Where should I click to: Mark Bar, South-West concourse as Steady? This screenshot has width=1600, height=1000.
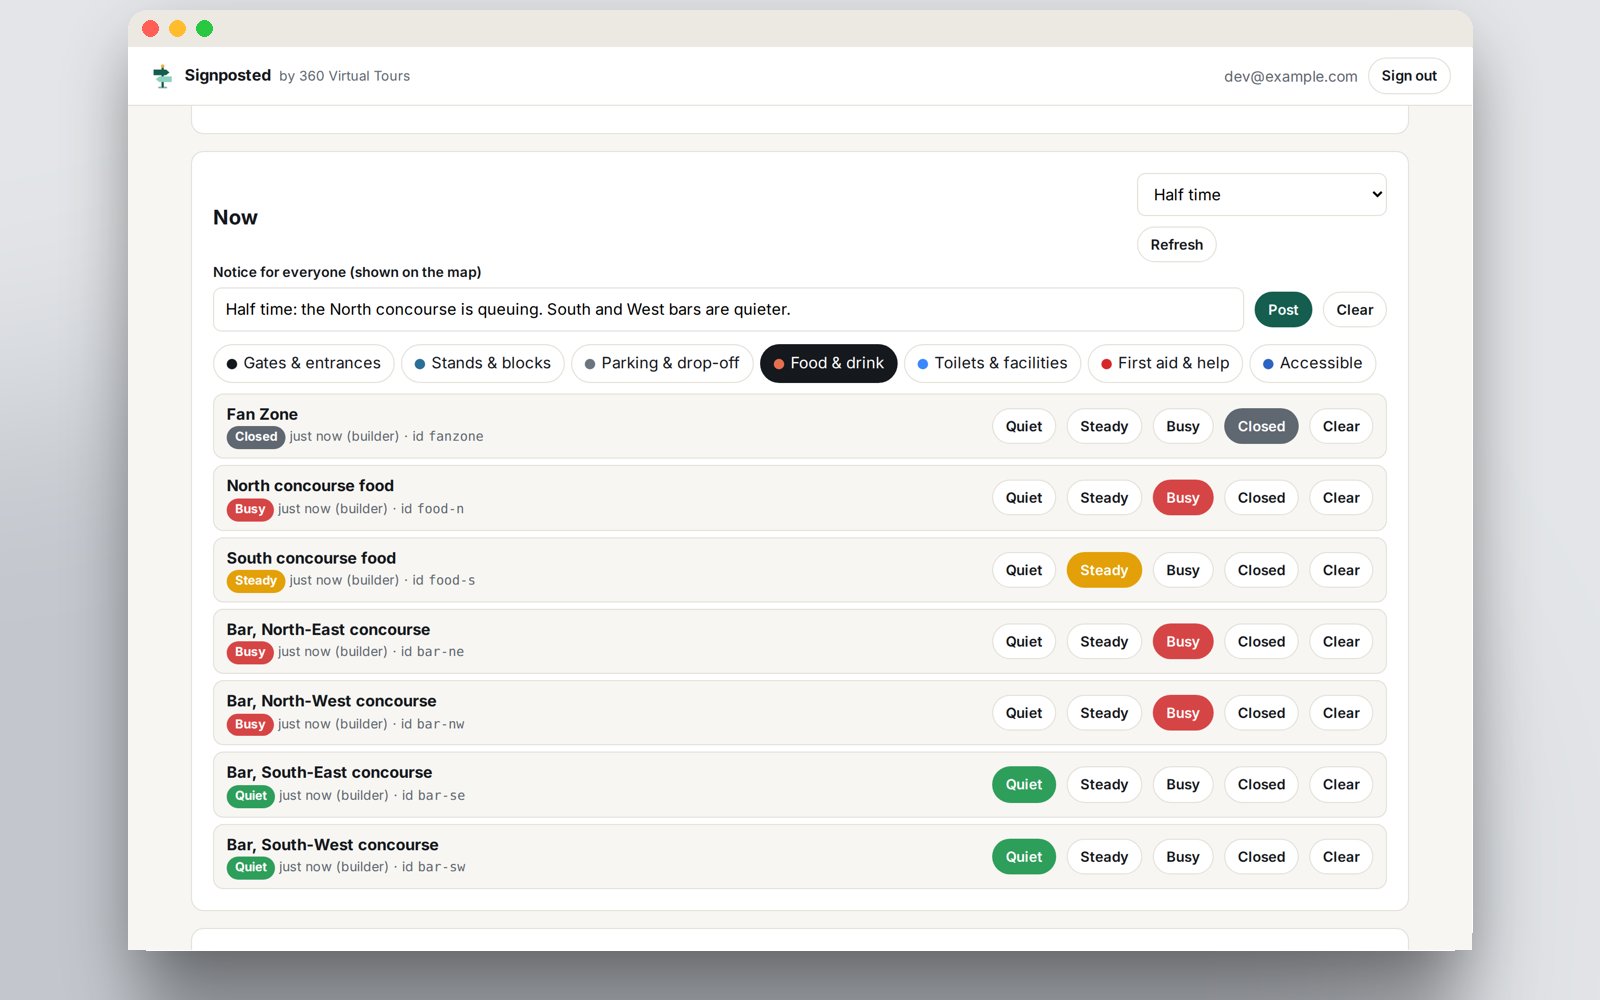click(1104, 857)
